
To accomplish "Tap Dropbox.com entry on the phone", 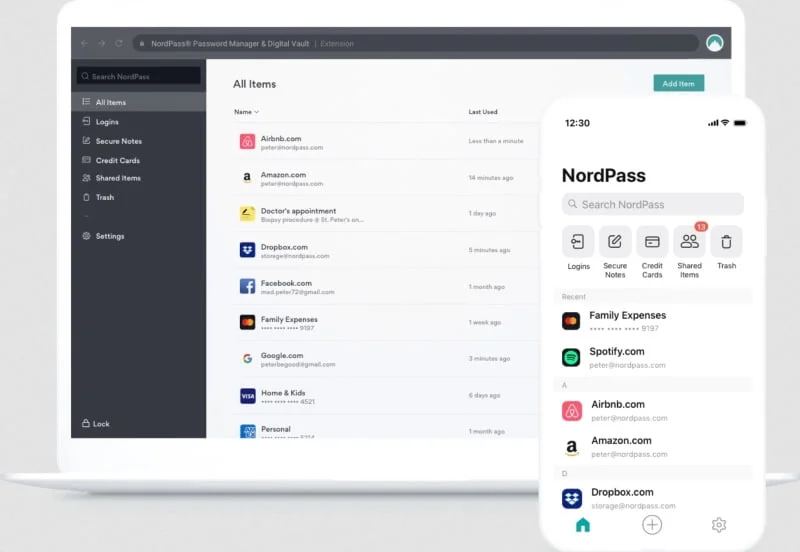I will point(653,498).
